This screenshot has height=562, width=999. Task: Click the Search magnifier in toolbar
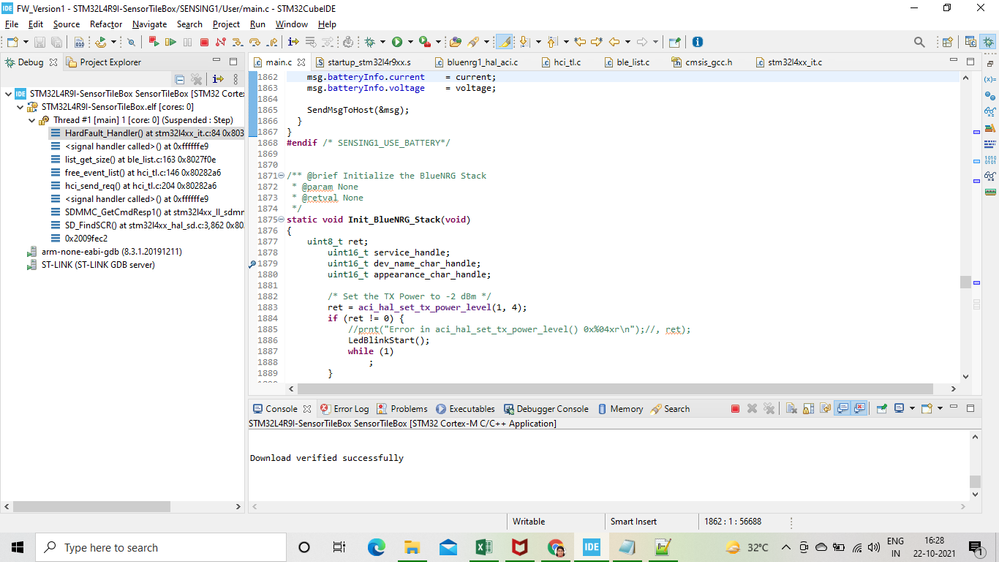919,42
